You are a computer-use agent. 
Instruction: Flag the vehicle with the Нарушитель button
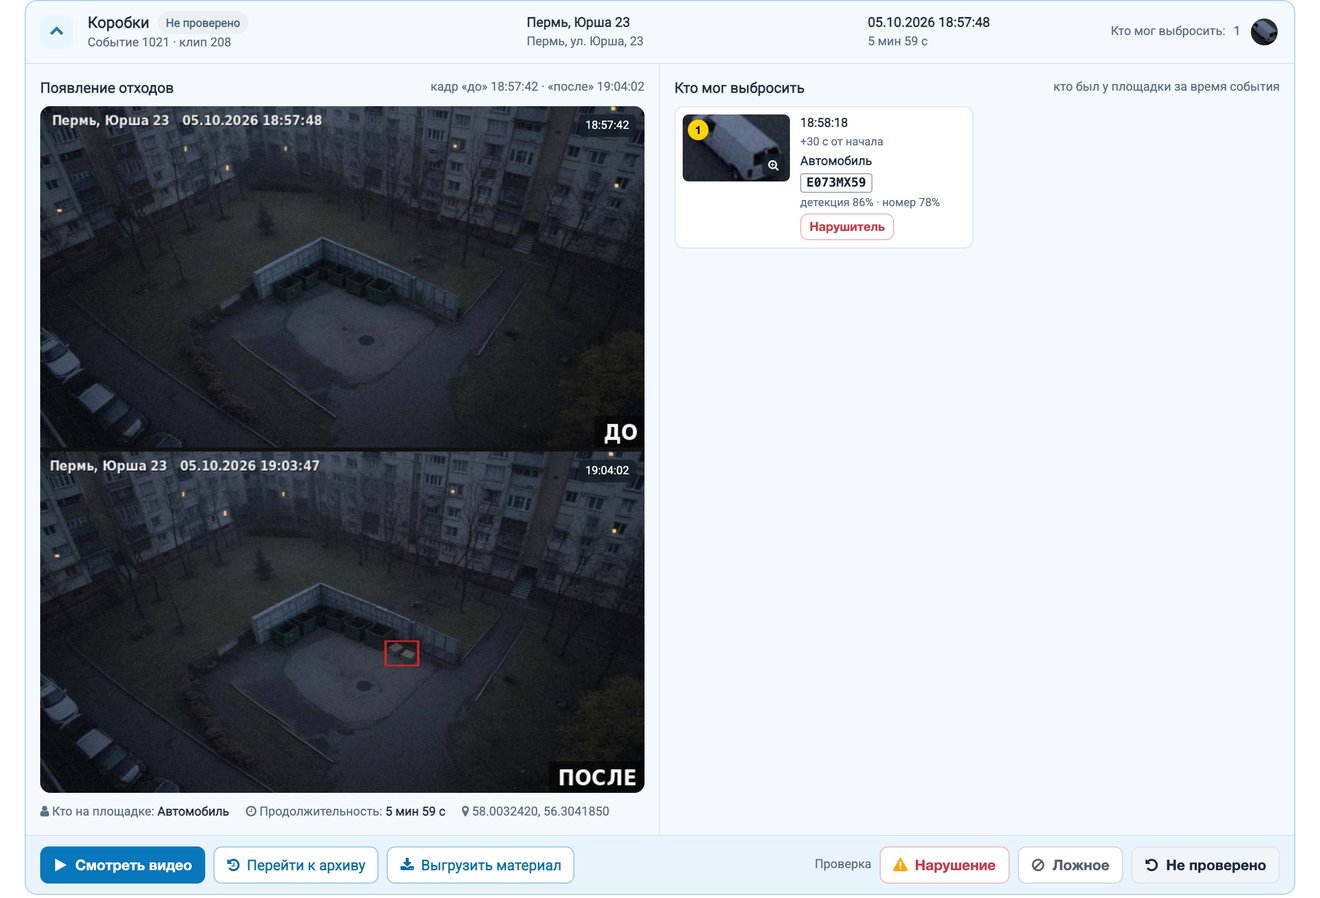[847, 227]
